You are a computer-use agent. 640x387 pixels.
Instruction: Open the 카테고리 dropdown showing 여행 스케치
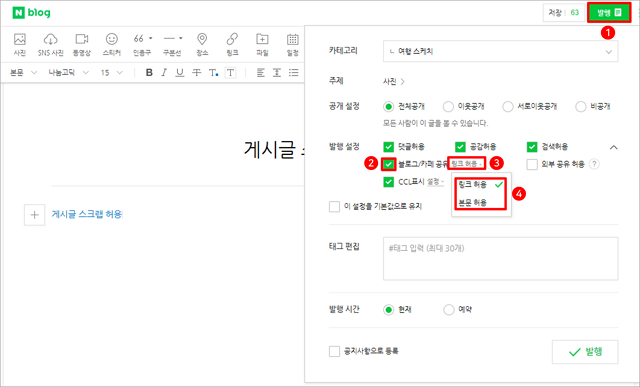pos(500,51)
